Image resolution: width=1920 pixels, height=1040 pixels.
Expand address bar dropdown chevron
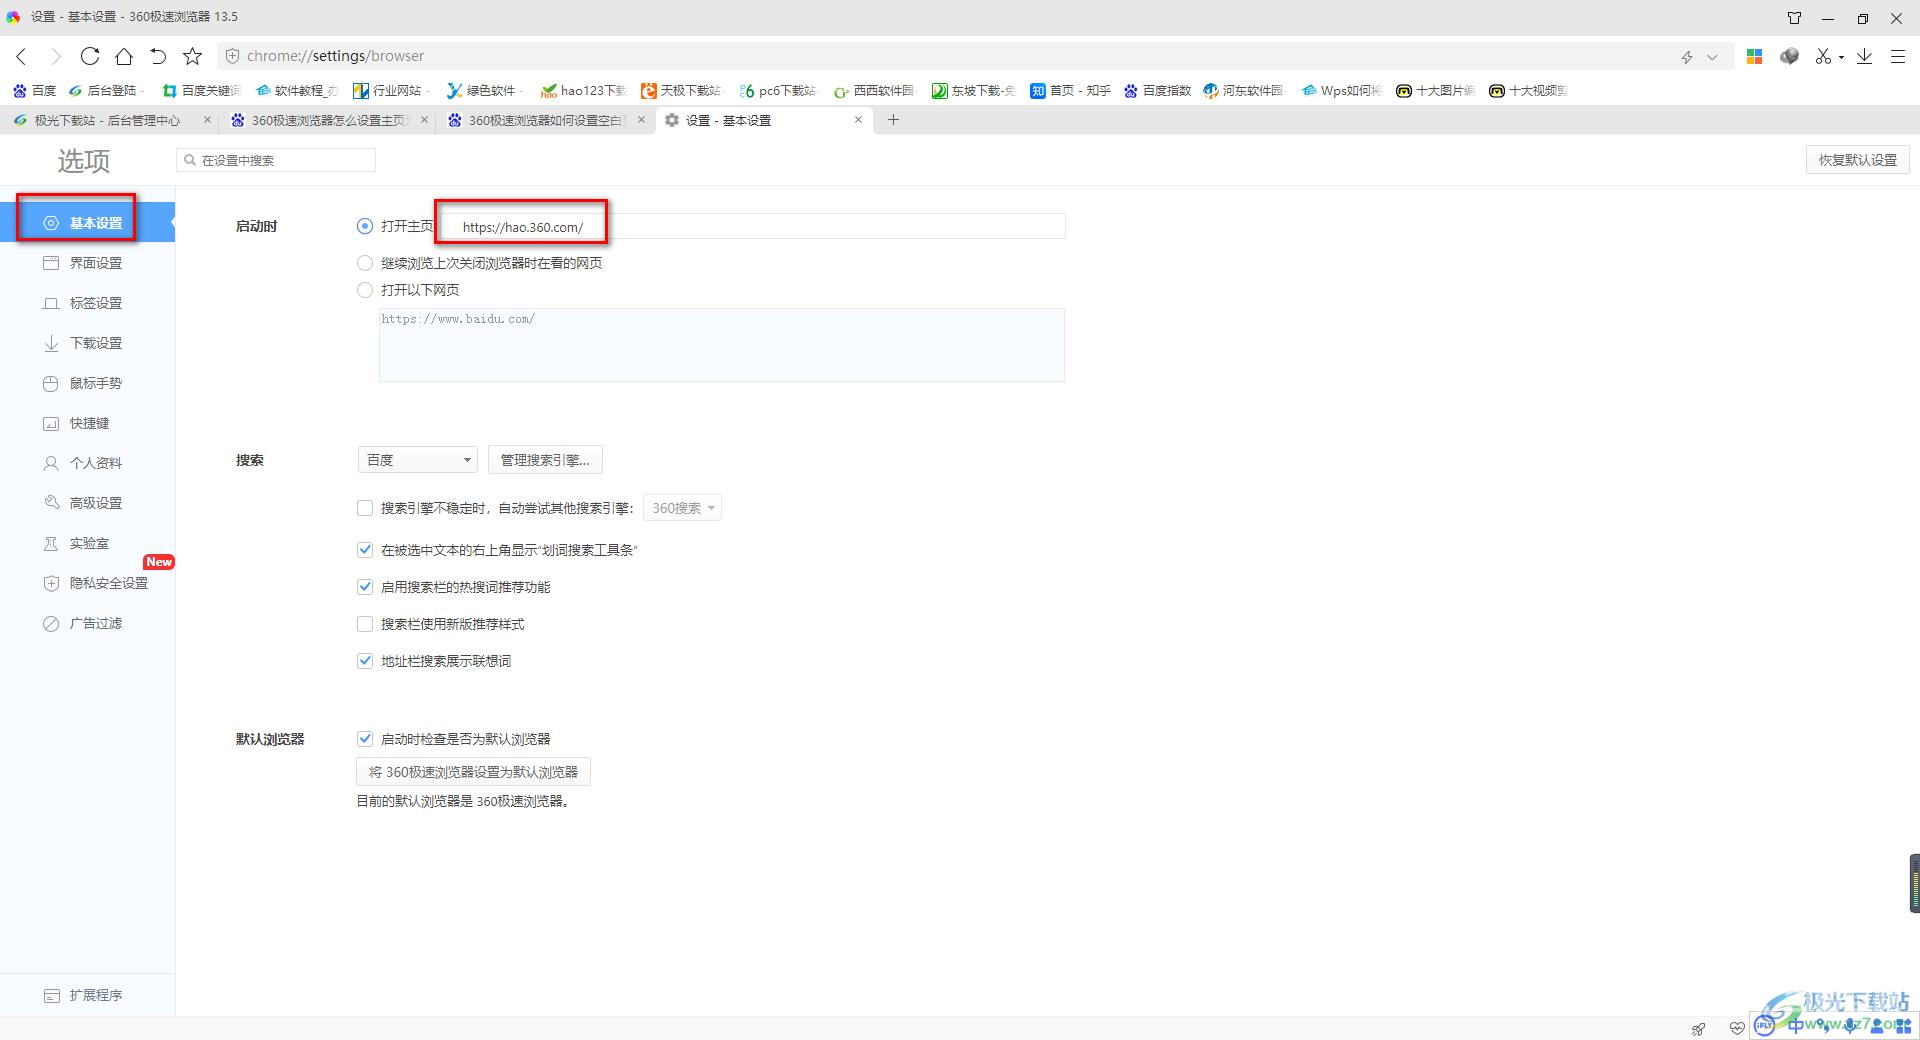click(1712, 57)
